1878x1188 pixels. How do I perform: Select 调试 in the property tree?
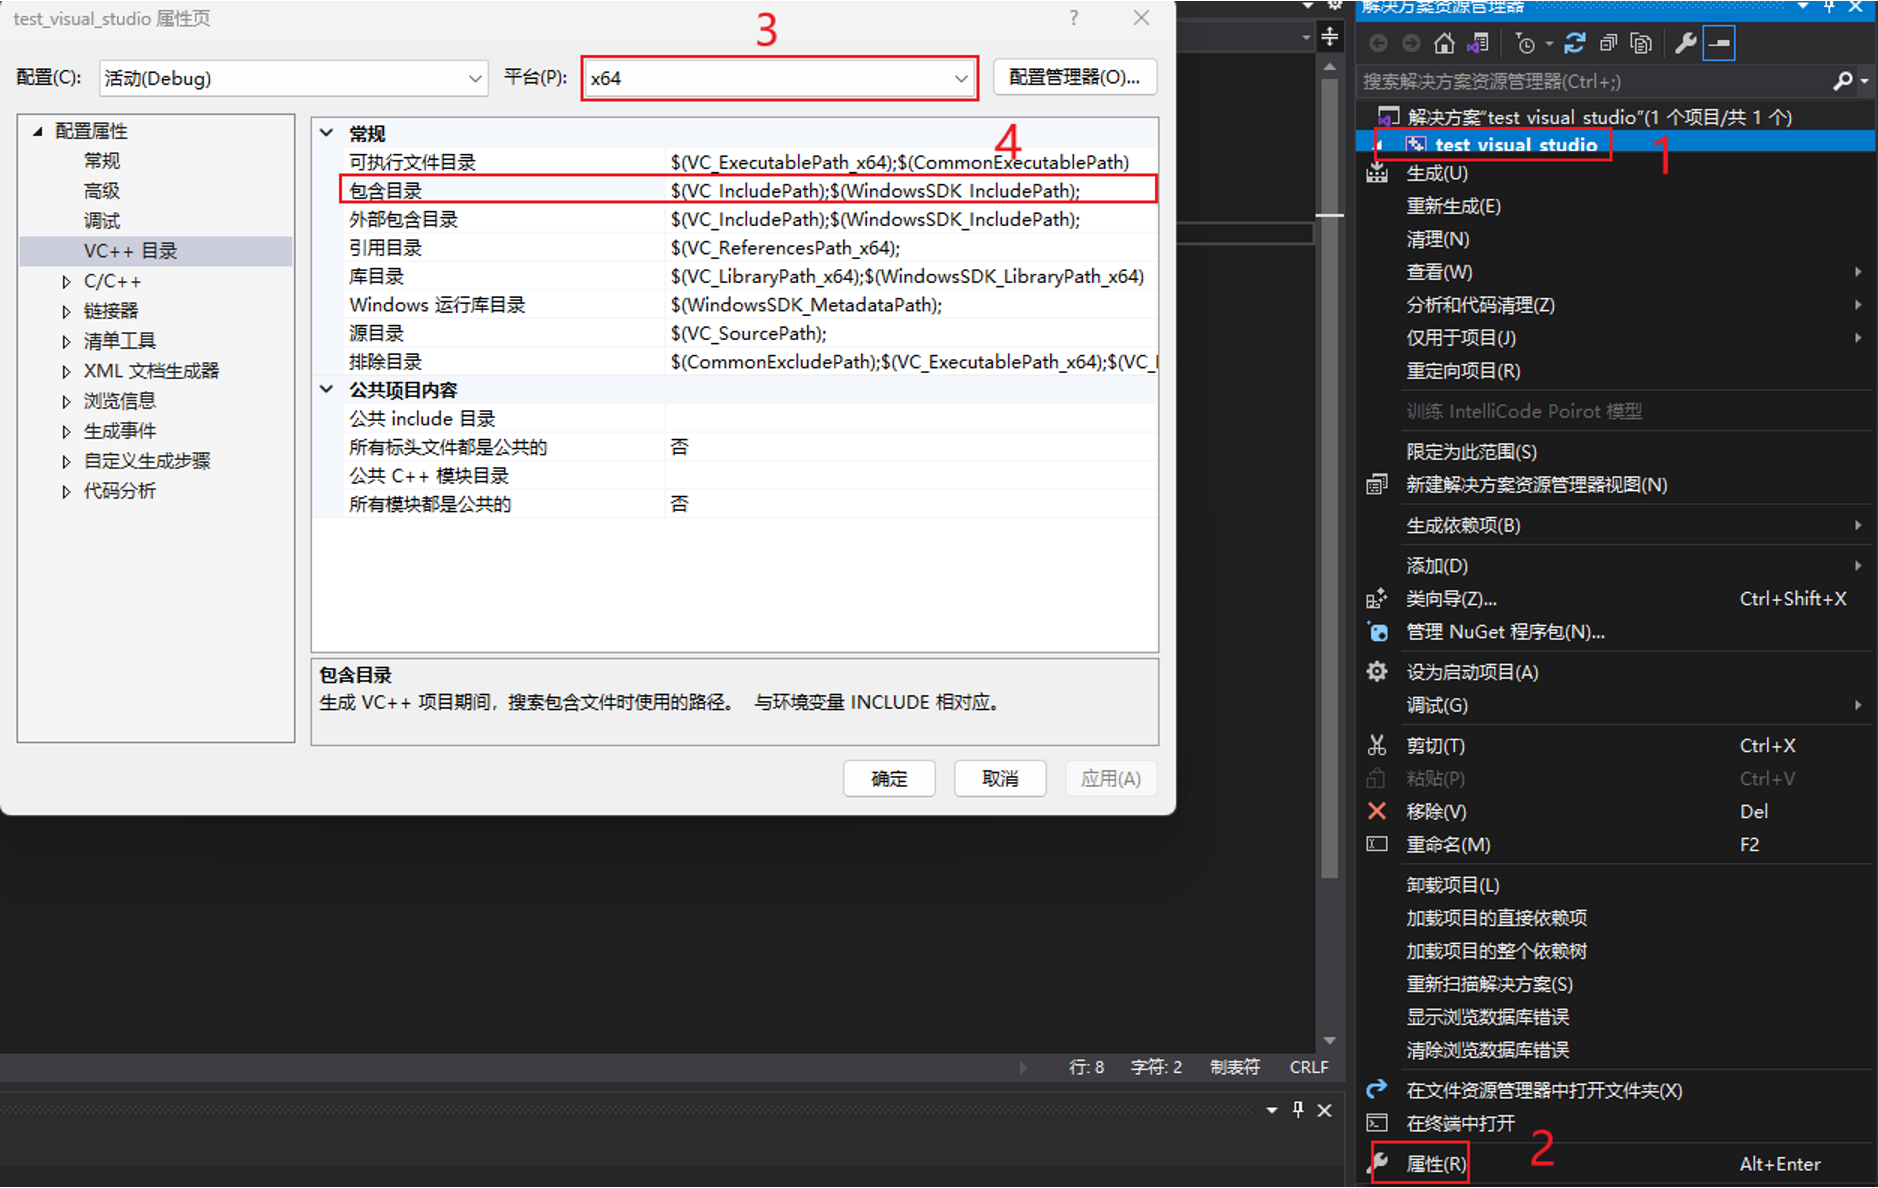[102, 221]
